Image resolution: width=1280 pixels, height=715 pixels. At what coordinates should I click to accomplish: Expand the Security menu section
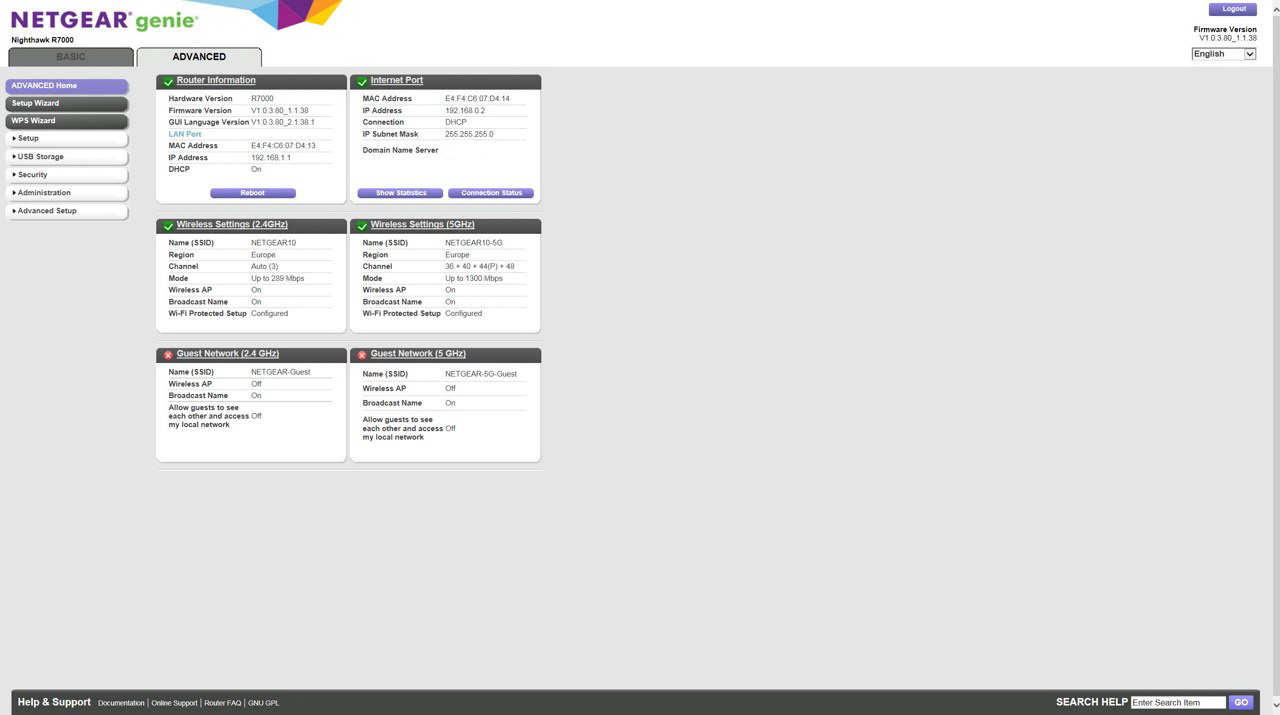[x=67, y=175]
